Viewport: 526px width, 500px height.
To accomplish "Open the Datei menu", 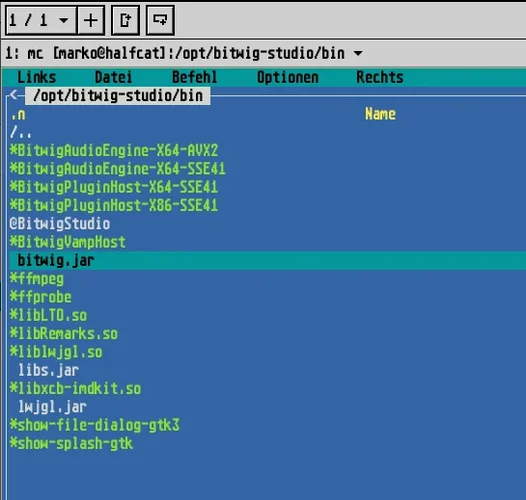I will tap(113, 78).
